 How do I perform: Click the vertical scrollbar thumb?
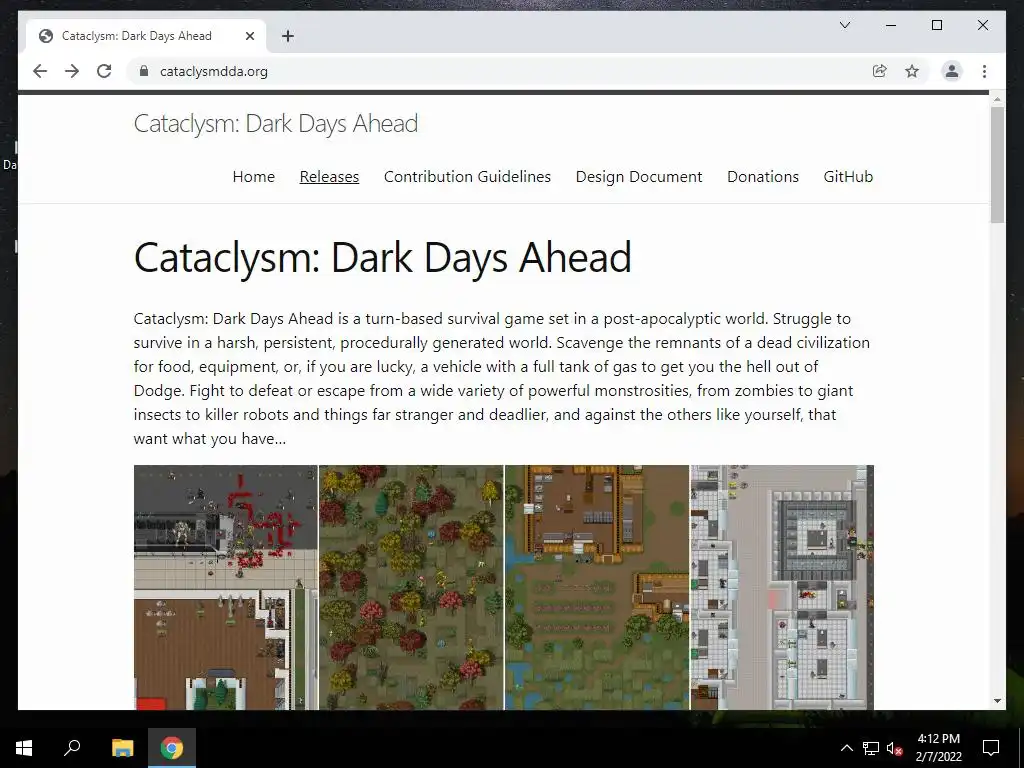tap(997, 165)
